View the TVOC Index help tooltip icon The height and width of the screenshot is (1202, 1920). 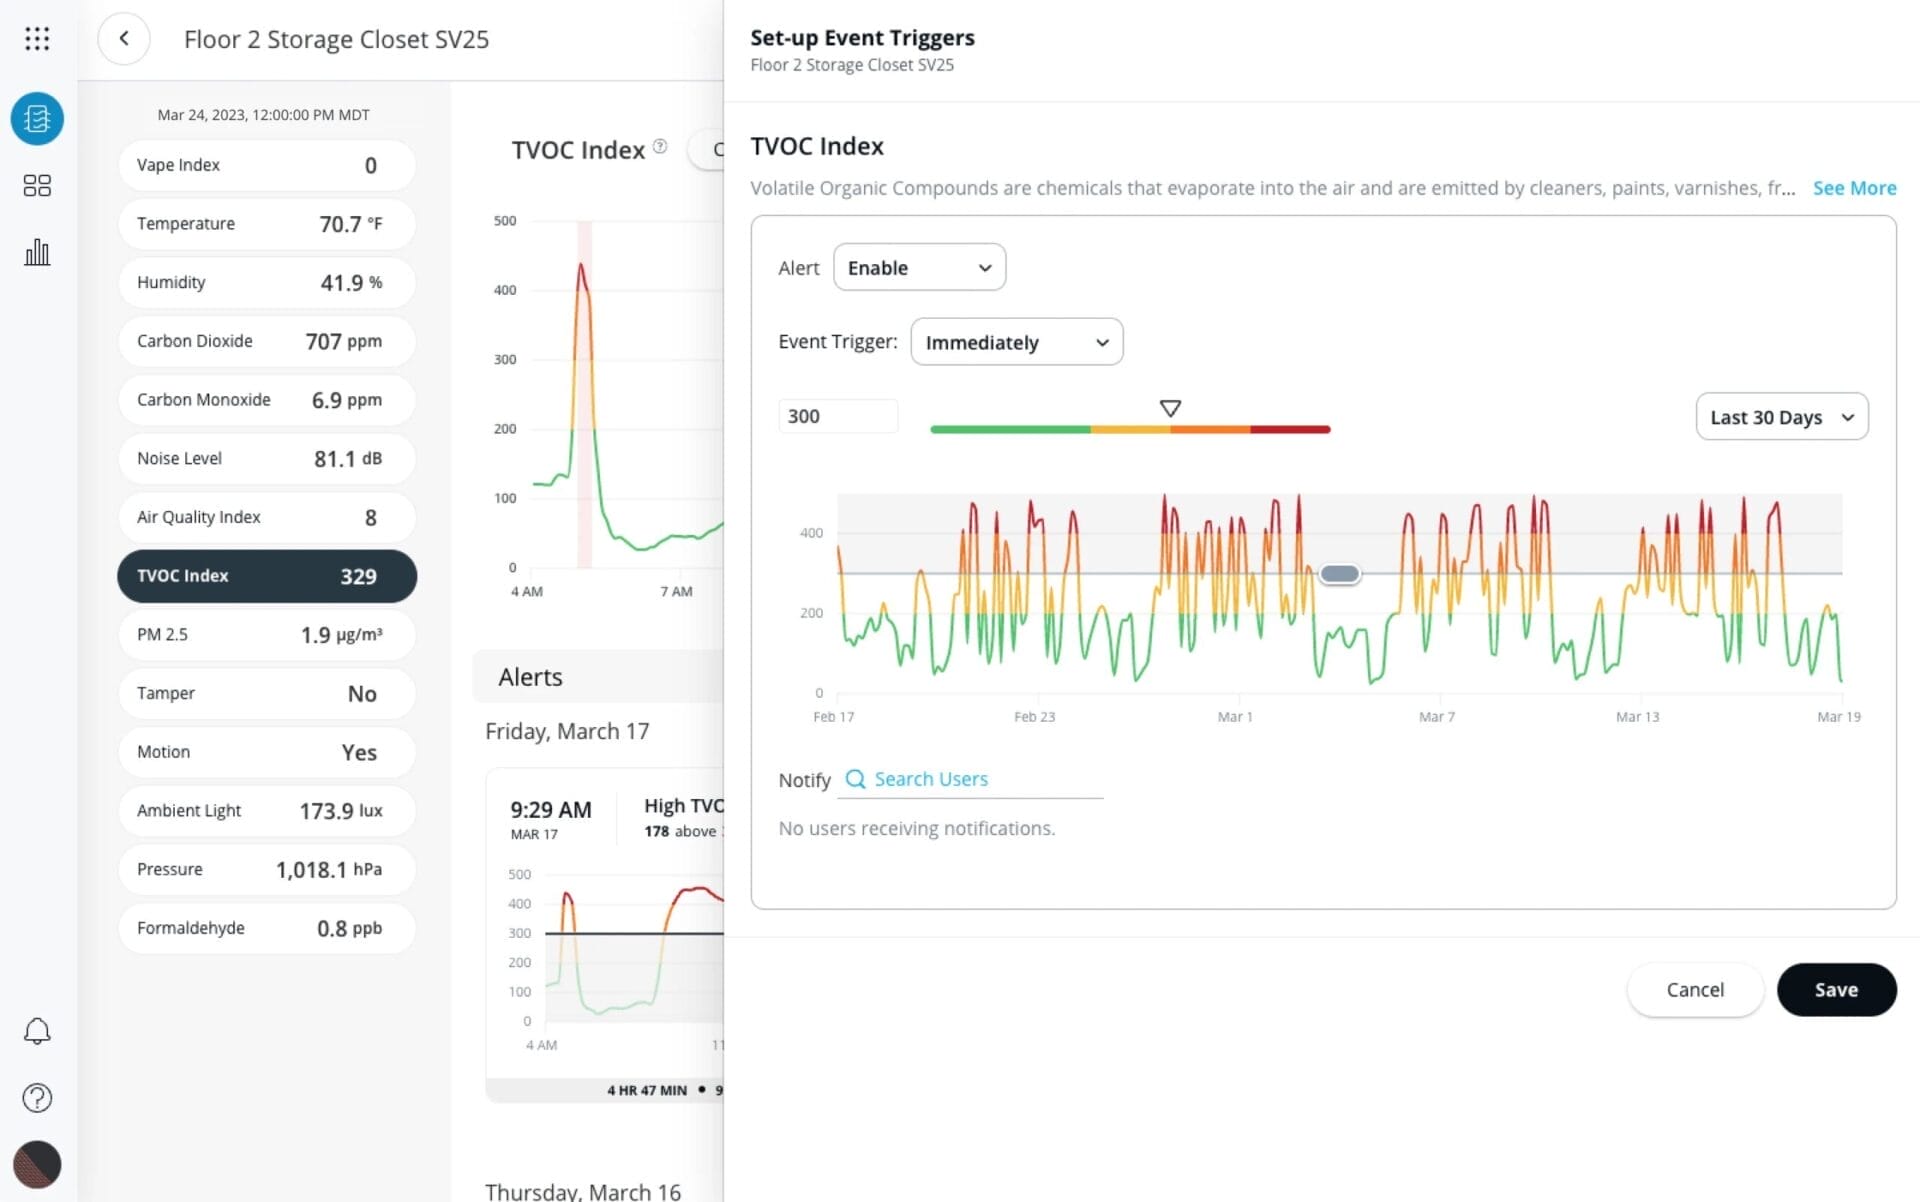pos(659,146)
